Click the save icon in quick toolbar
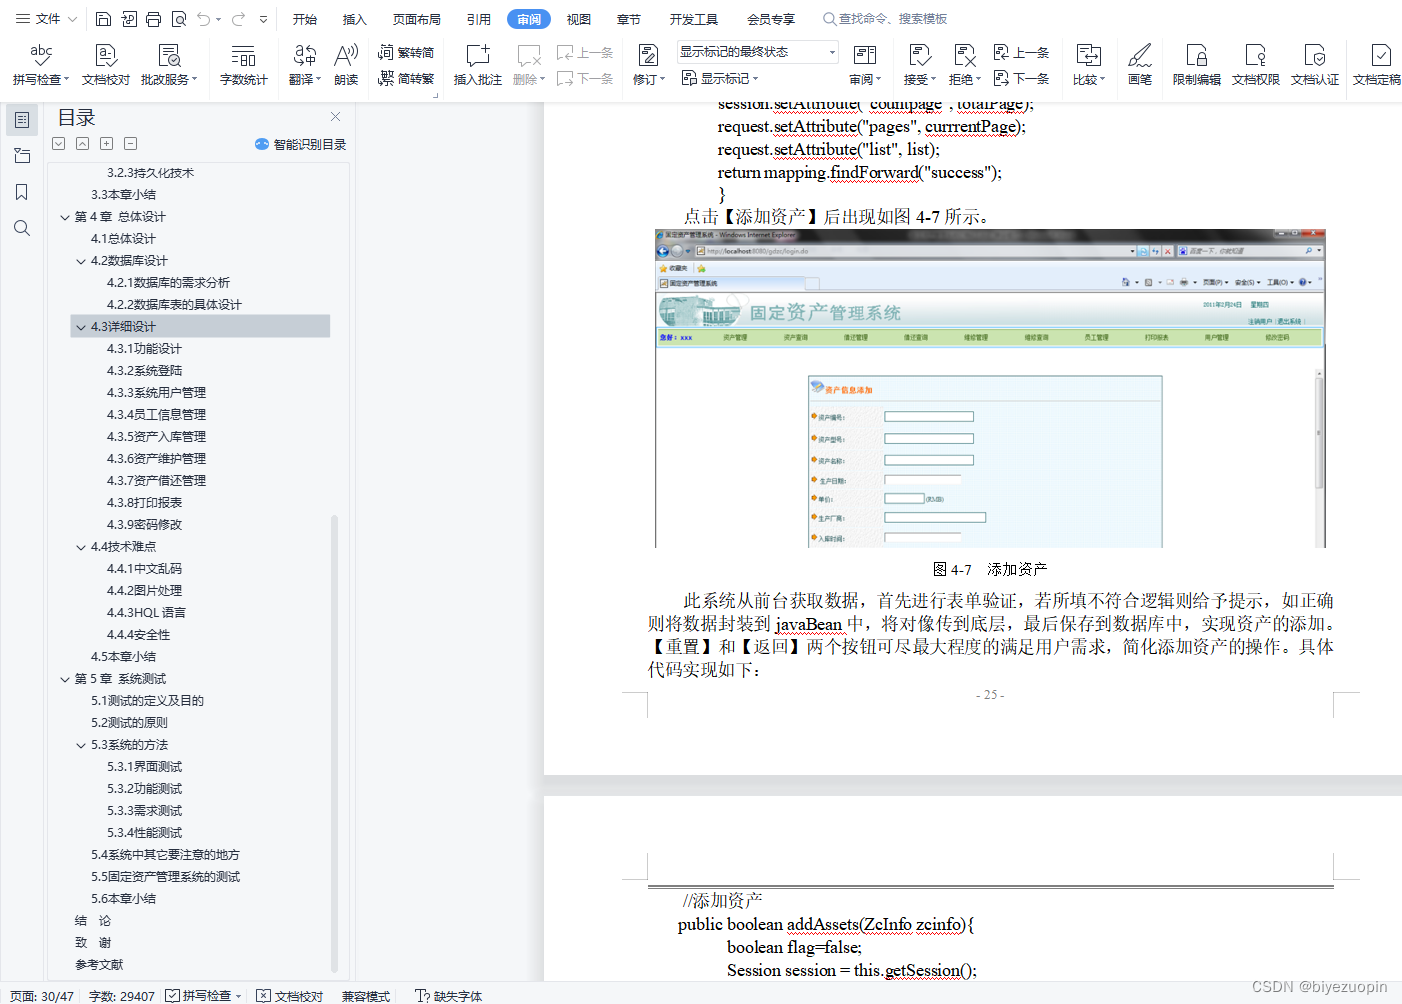Image resolution: width=1402 pixels, height=1004 pixels. tap(103, 19)
